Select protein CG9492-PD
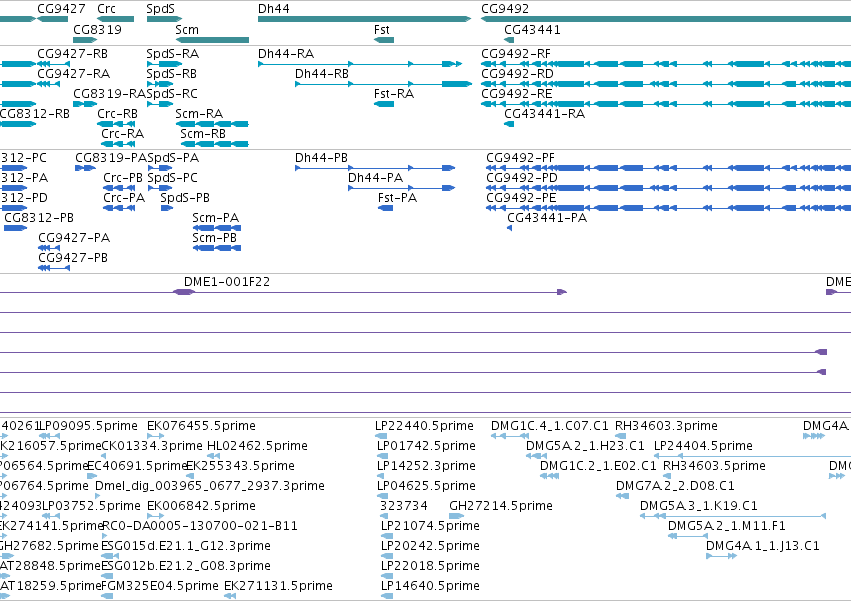The image size is (851, 601). [x=668, y=188]
